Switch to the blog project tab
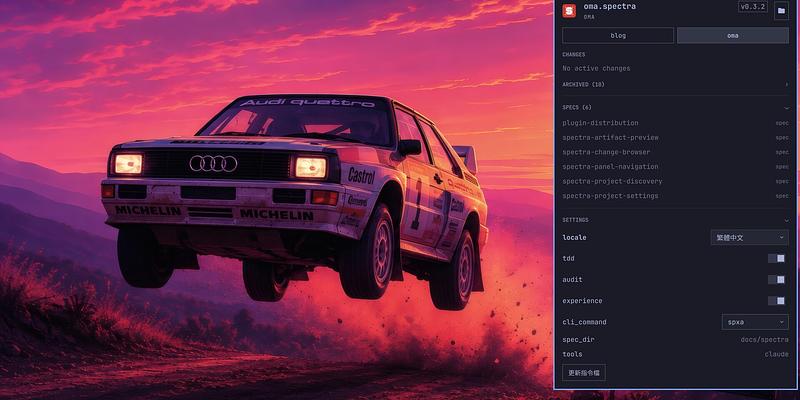This screenshot has height=400, width=800. pos(618,35)
